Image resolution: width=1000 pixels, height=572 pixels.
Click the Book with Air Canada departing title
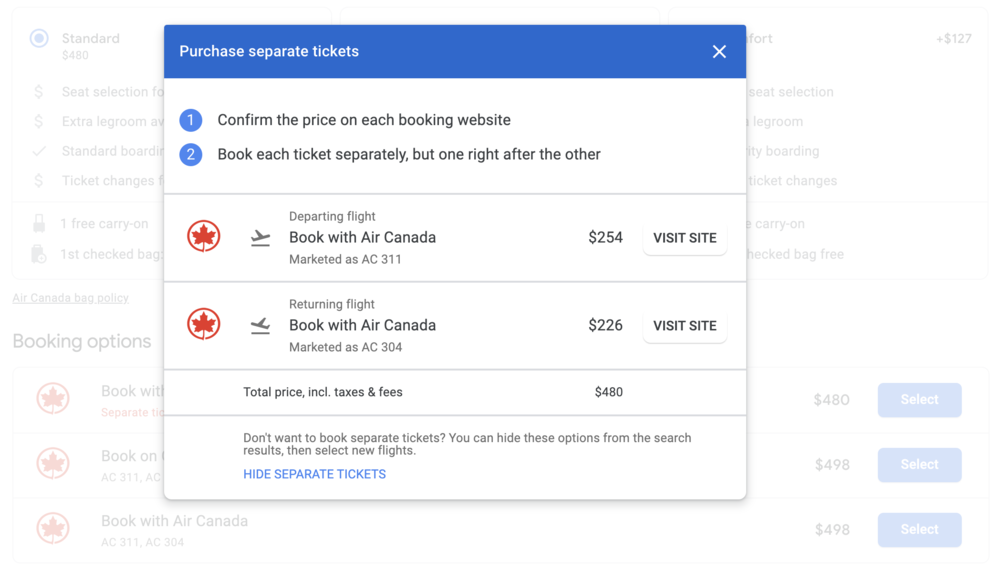[x=362, y=238]
